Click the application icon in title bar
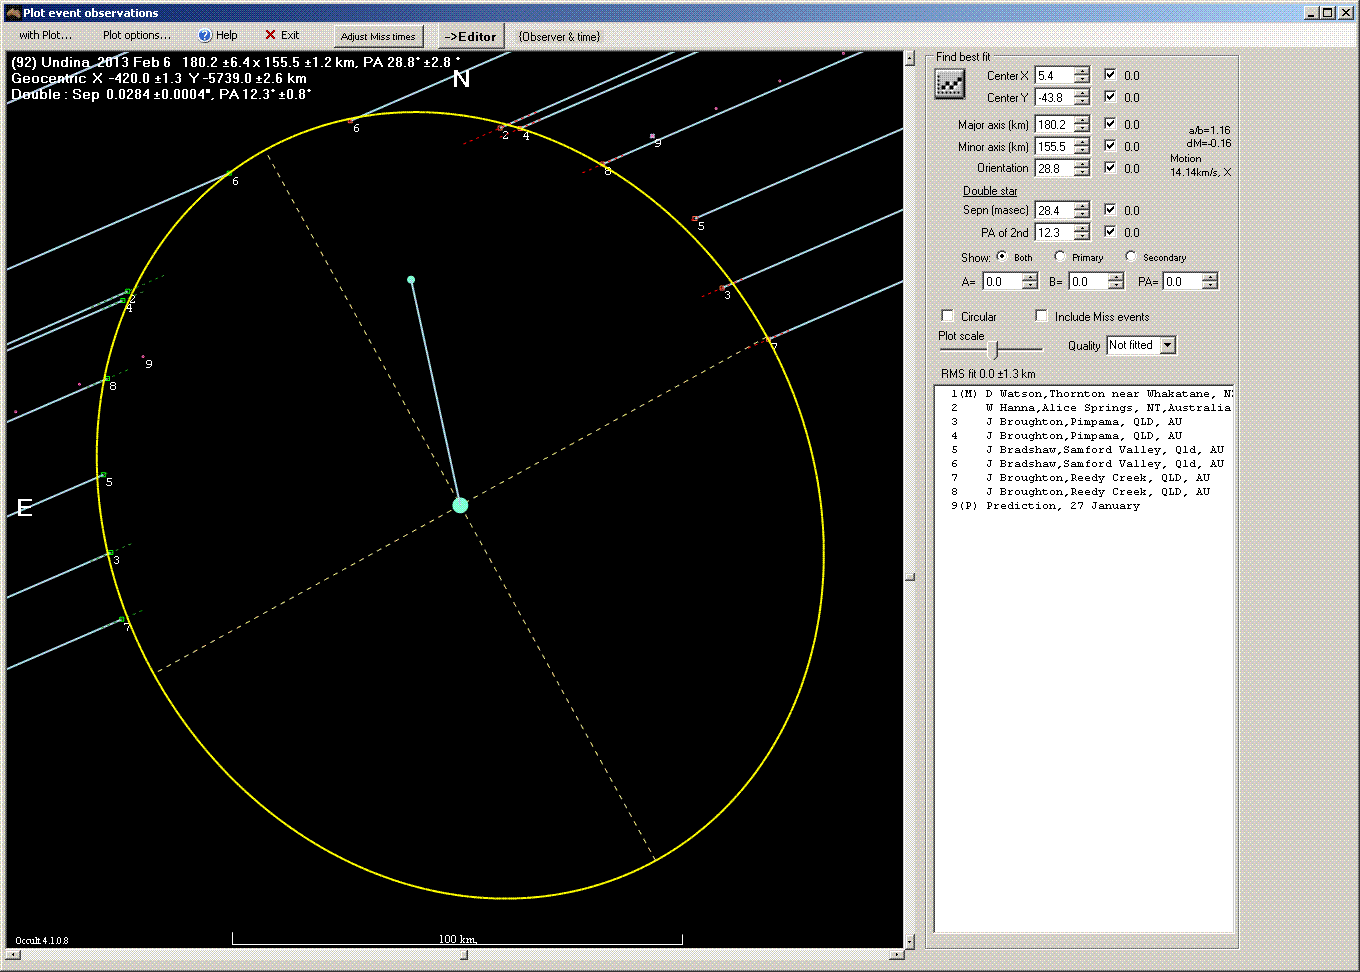Viewport: 1360px width, 972px height. [13, 13]
